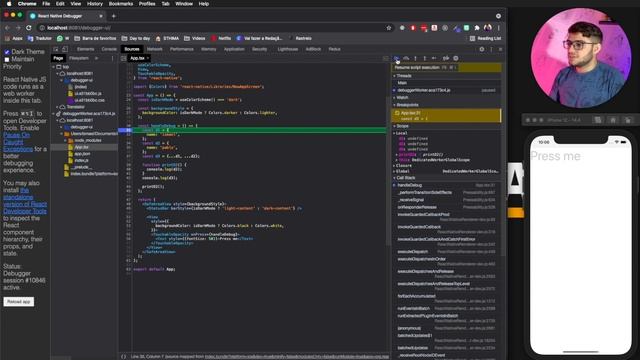Open DevTools settings gear
Screen dimensions: 640x360
click(482, 49)
